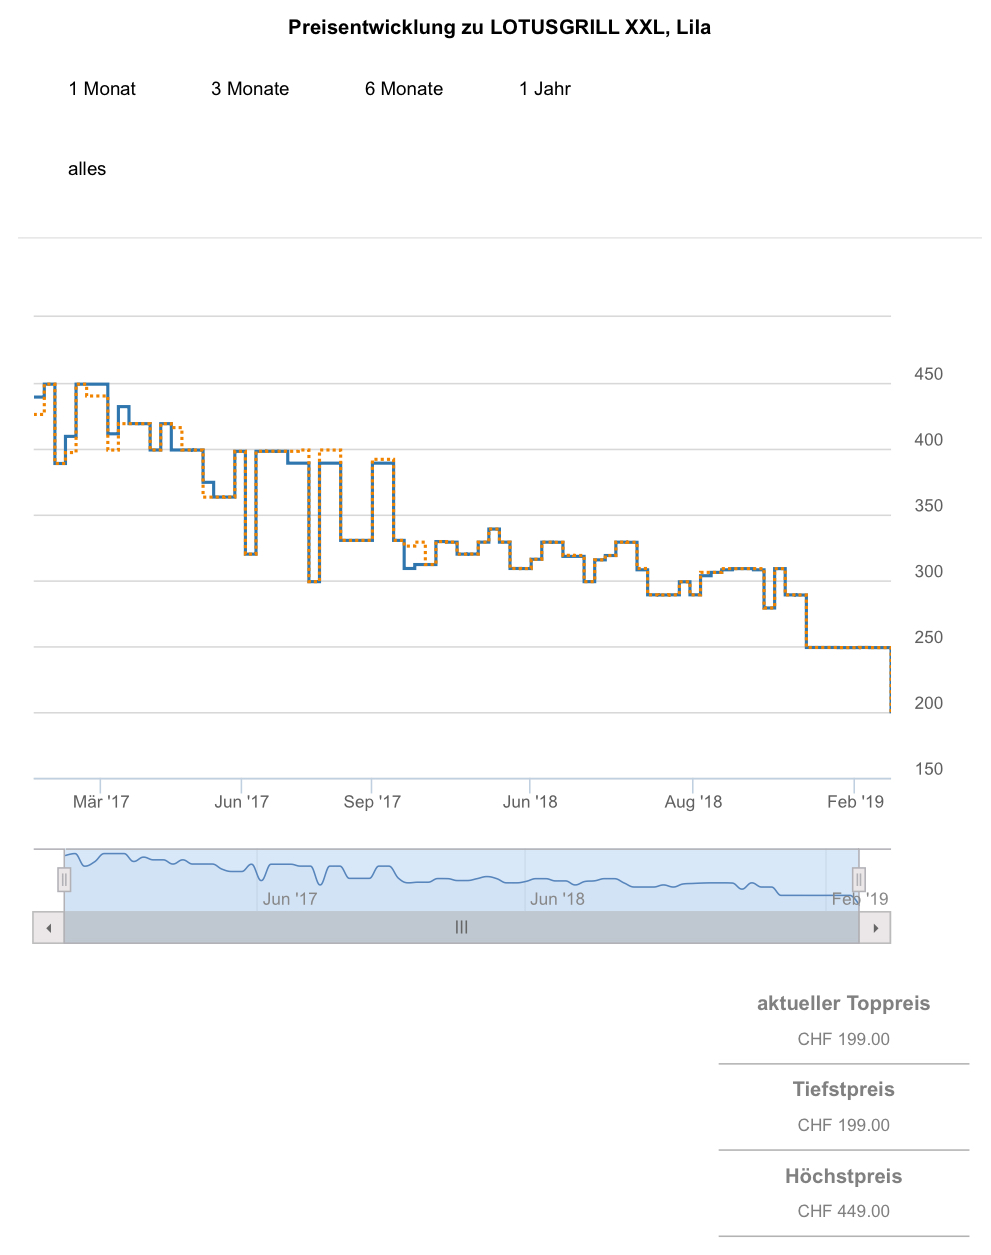Click the Aug '18 x-axis label

(693, 801)
